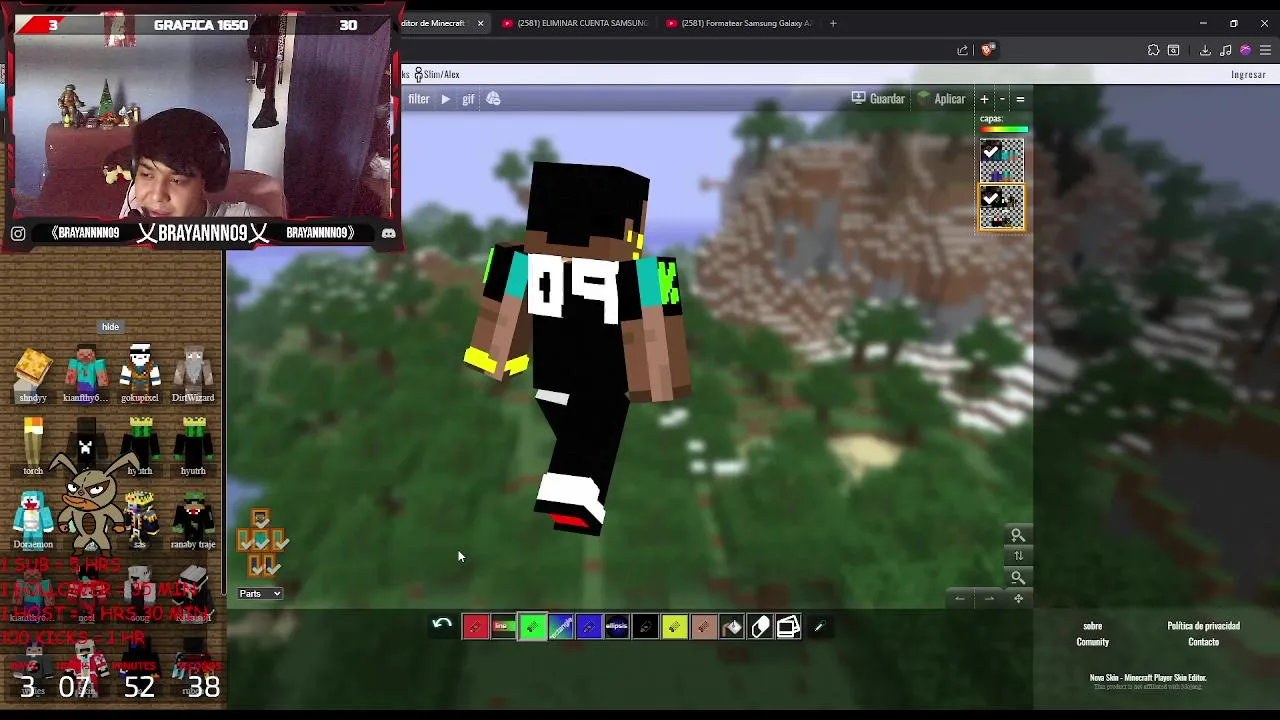Image resolution: width=1280 pixels, height=720 pixels.
Task: Select the Doraemon skin thumbnail
Action: coord(33,520)
